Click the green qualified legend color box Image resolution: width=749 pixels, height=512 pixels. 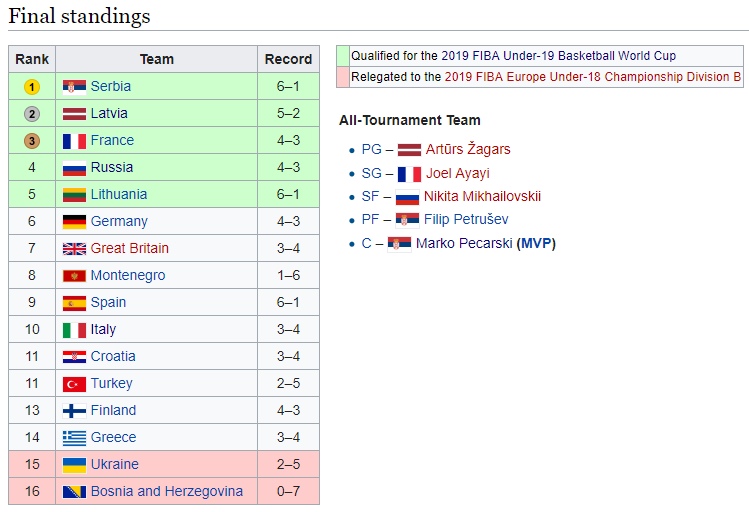[x=342, y=56]
